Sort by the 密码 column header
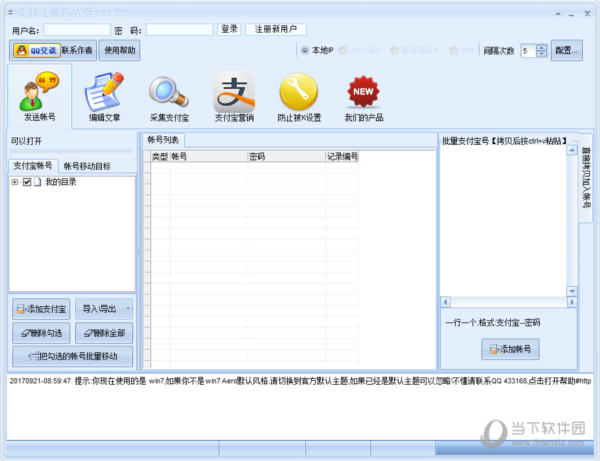 pyautogui.click(x=286, y=156)
